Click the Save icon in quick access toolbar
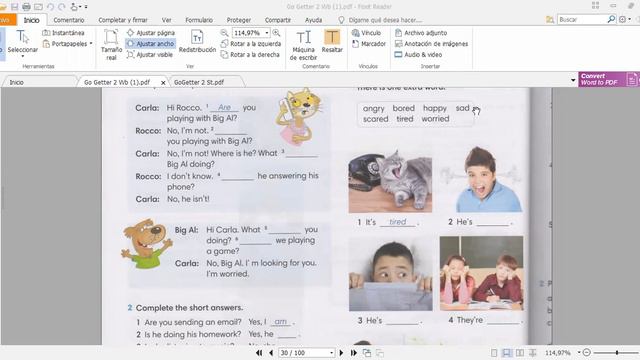This screenshot has height=360, width=640. point(15,7)
